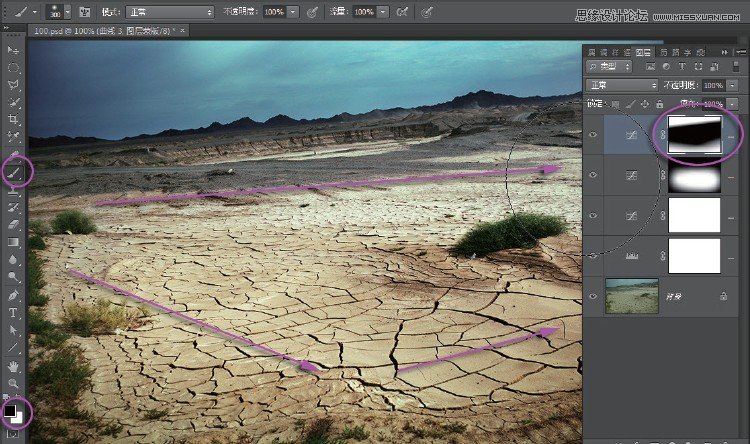Toggle lock transparent pixels
The image size is (750, 444).
point(616,104)
